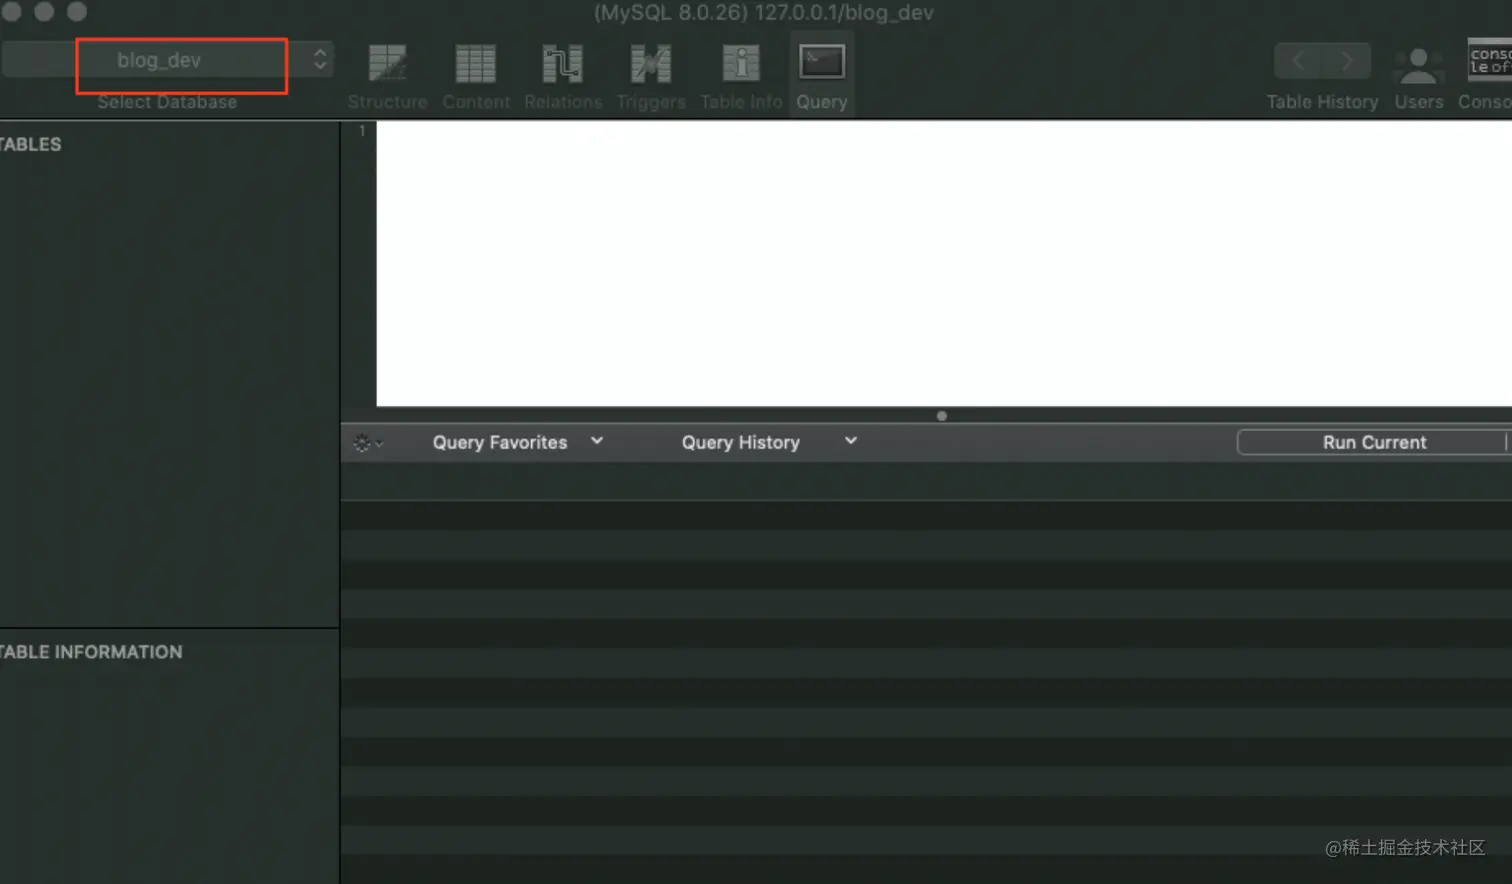
Task: Open the Table Info view
Action: click(741, 75)
